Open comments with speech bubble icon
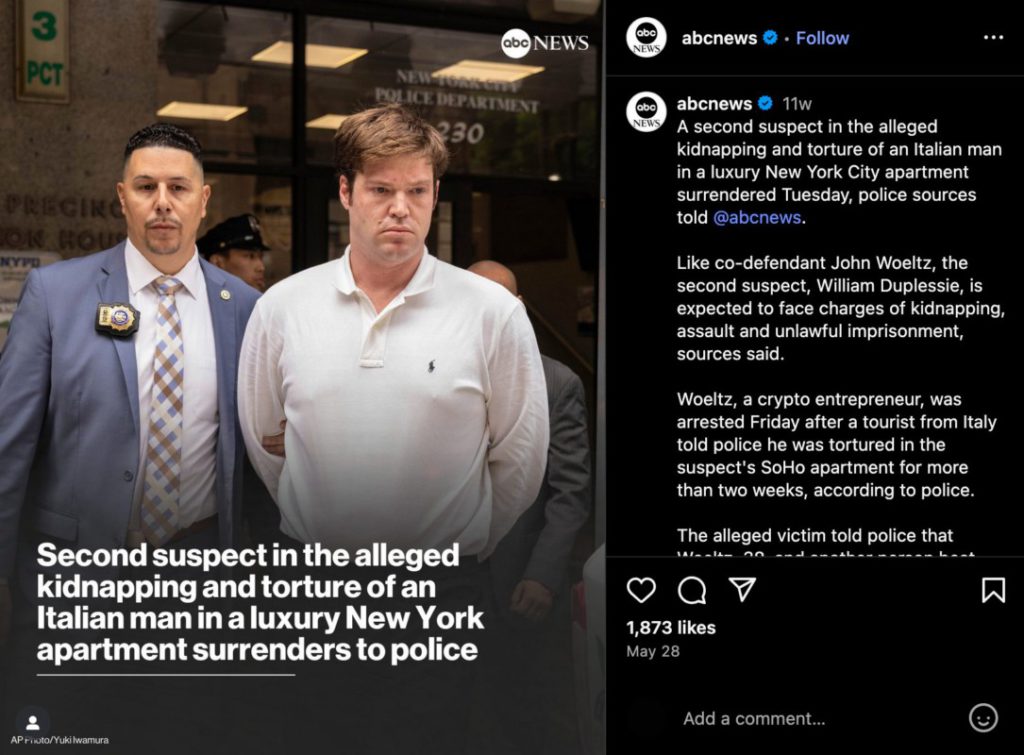This screenshot has width=1024, height=755. pos(692,590)
